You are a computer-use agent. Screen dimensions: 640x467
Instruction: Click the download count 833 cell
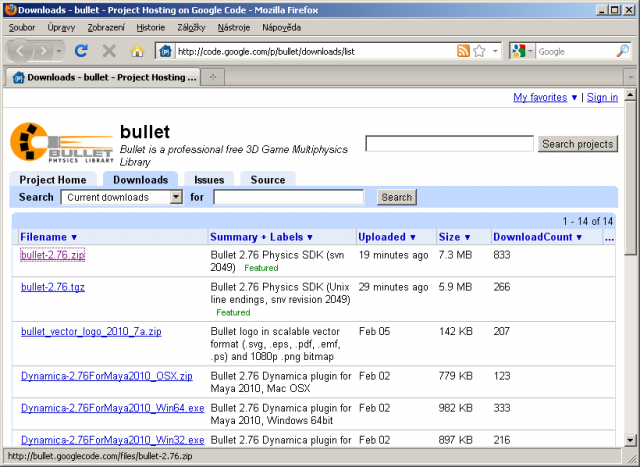(x=502, y=255)
